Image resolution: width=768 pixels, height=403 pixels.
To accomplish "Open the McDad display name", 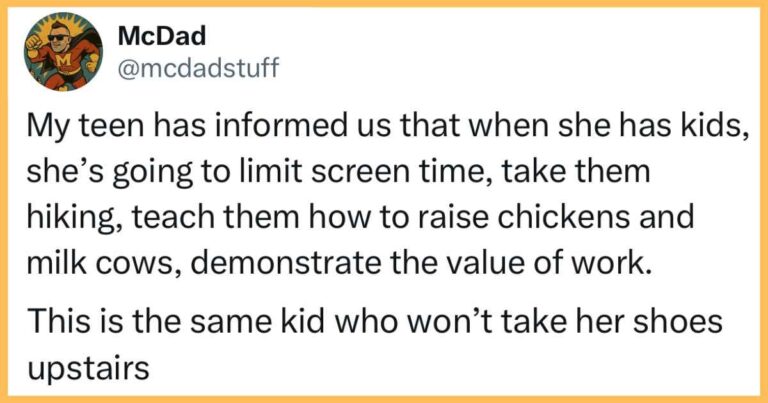I will 148,37.
